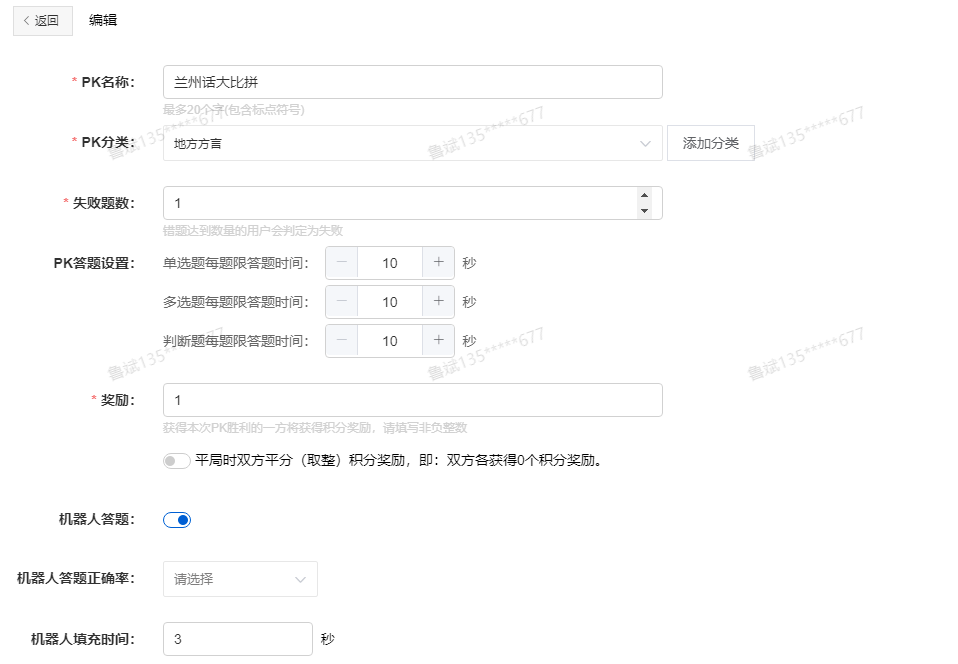Click plus icon for 判断题 time limit
Screen dimensions: 958x664
coord(438,341)
